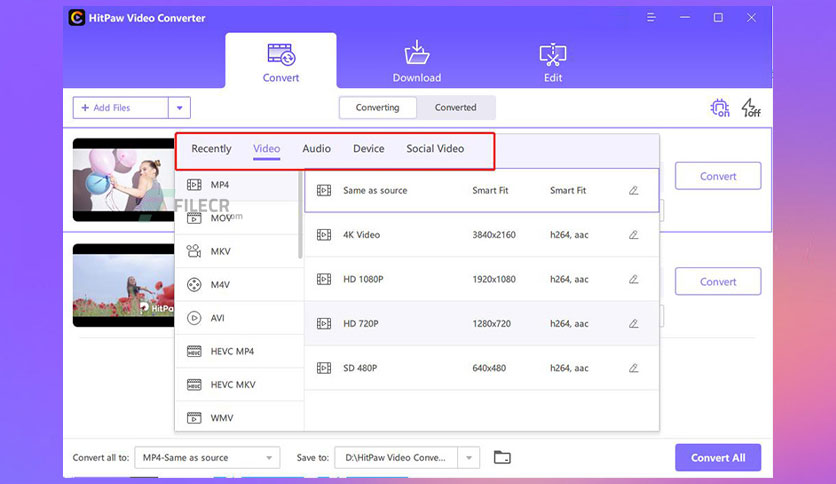Select the Social Video format tab

(435, 149)
